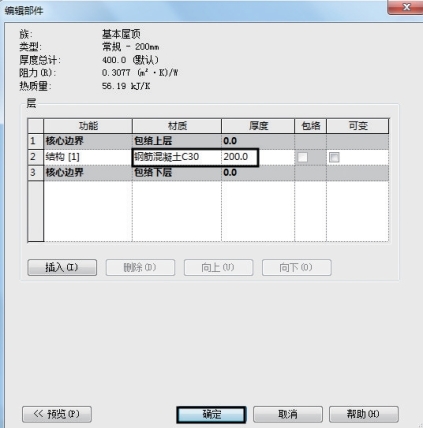Viewport: 423px width, 428px height.
Task: Select row number 1 header
Action: click(35, 141)
